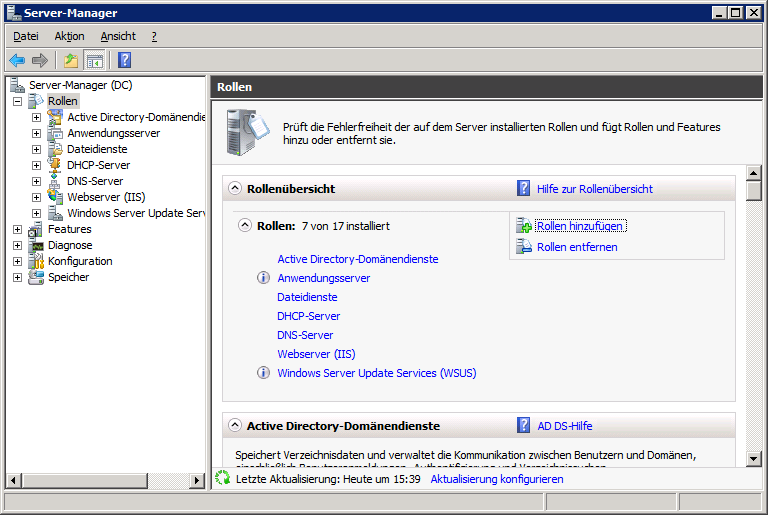Viewport: 768px width, 515px height.
Task: Click the Anwendungsserver tree icon
Action: point(55,133)
